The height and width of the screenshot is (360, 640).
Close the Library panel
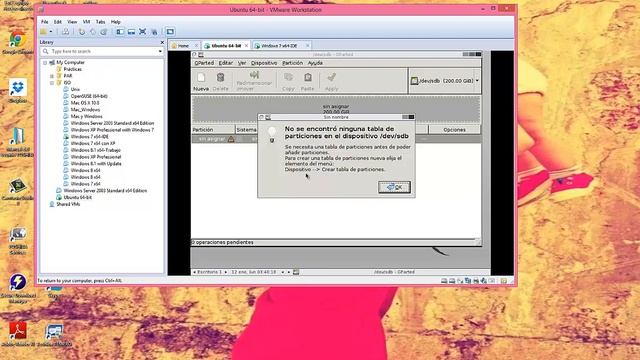162,42
